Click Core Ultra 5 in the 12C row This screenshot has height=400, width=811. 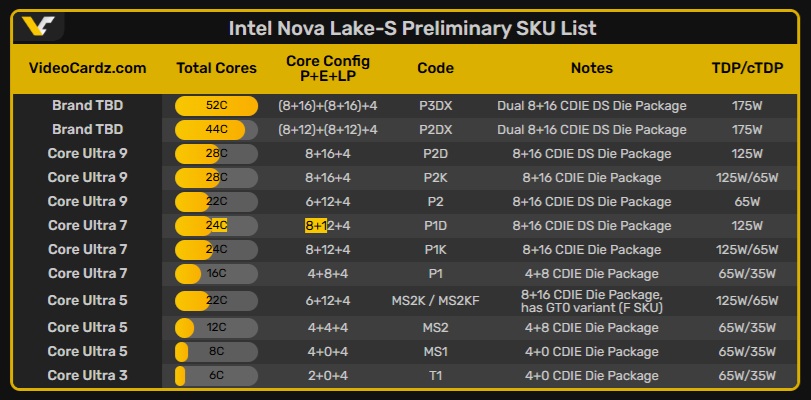click(87, 328)
